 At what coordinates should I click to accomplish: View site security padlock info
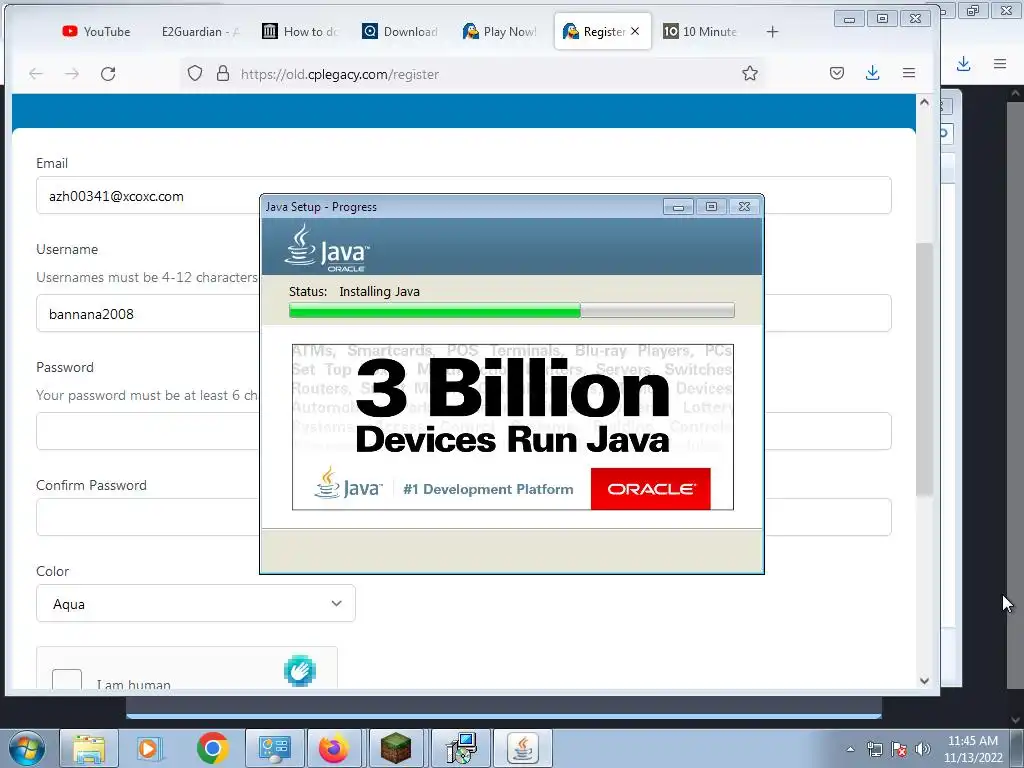223,73
